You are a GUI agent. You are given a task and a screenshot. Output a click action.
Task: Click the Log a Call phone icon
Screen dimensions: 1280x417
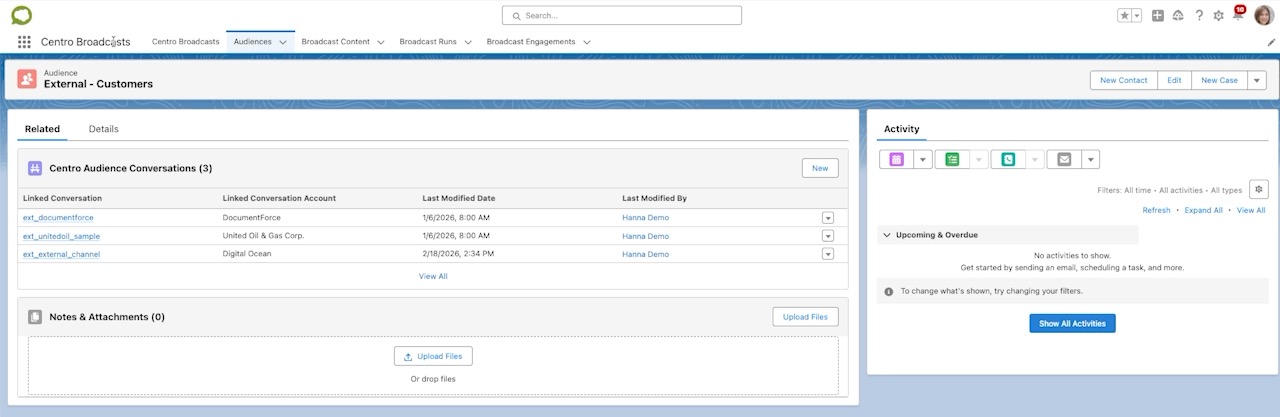click(x=1008, y=159)
